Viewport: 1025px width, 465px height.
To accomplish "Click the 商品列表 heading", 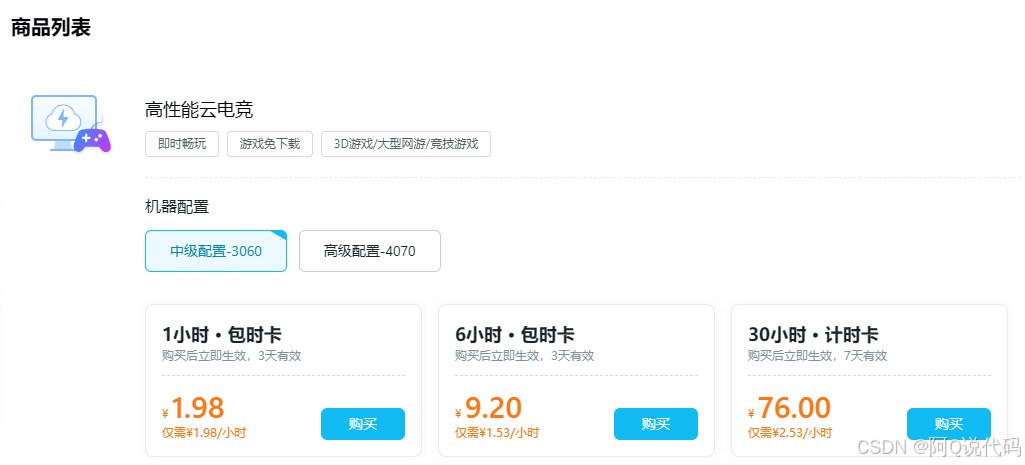I will click(51, 28).
